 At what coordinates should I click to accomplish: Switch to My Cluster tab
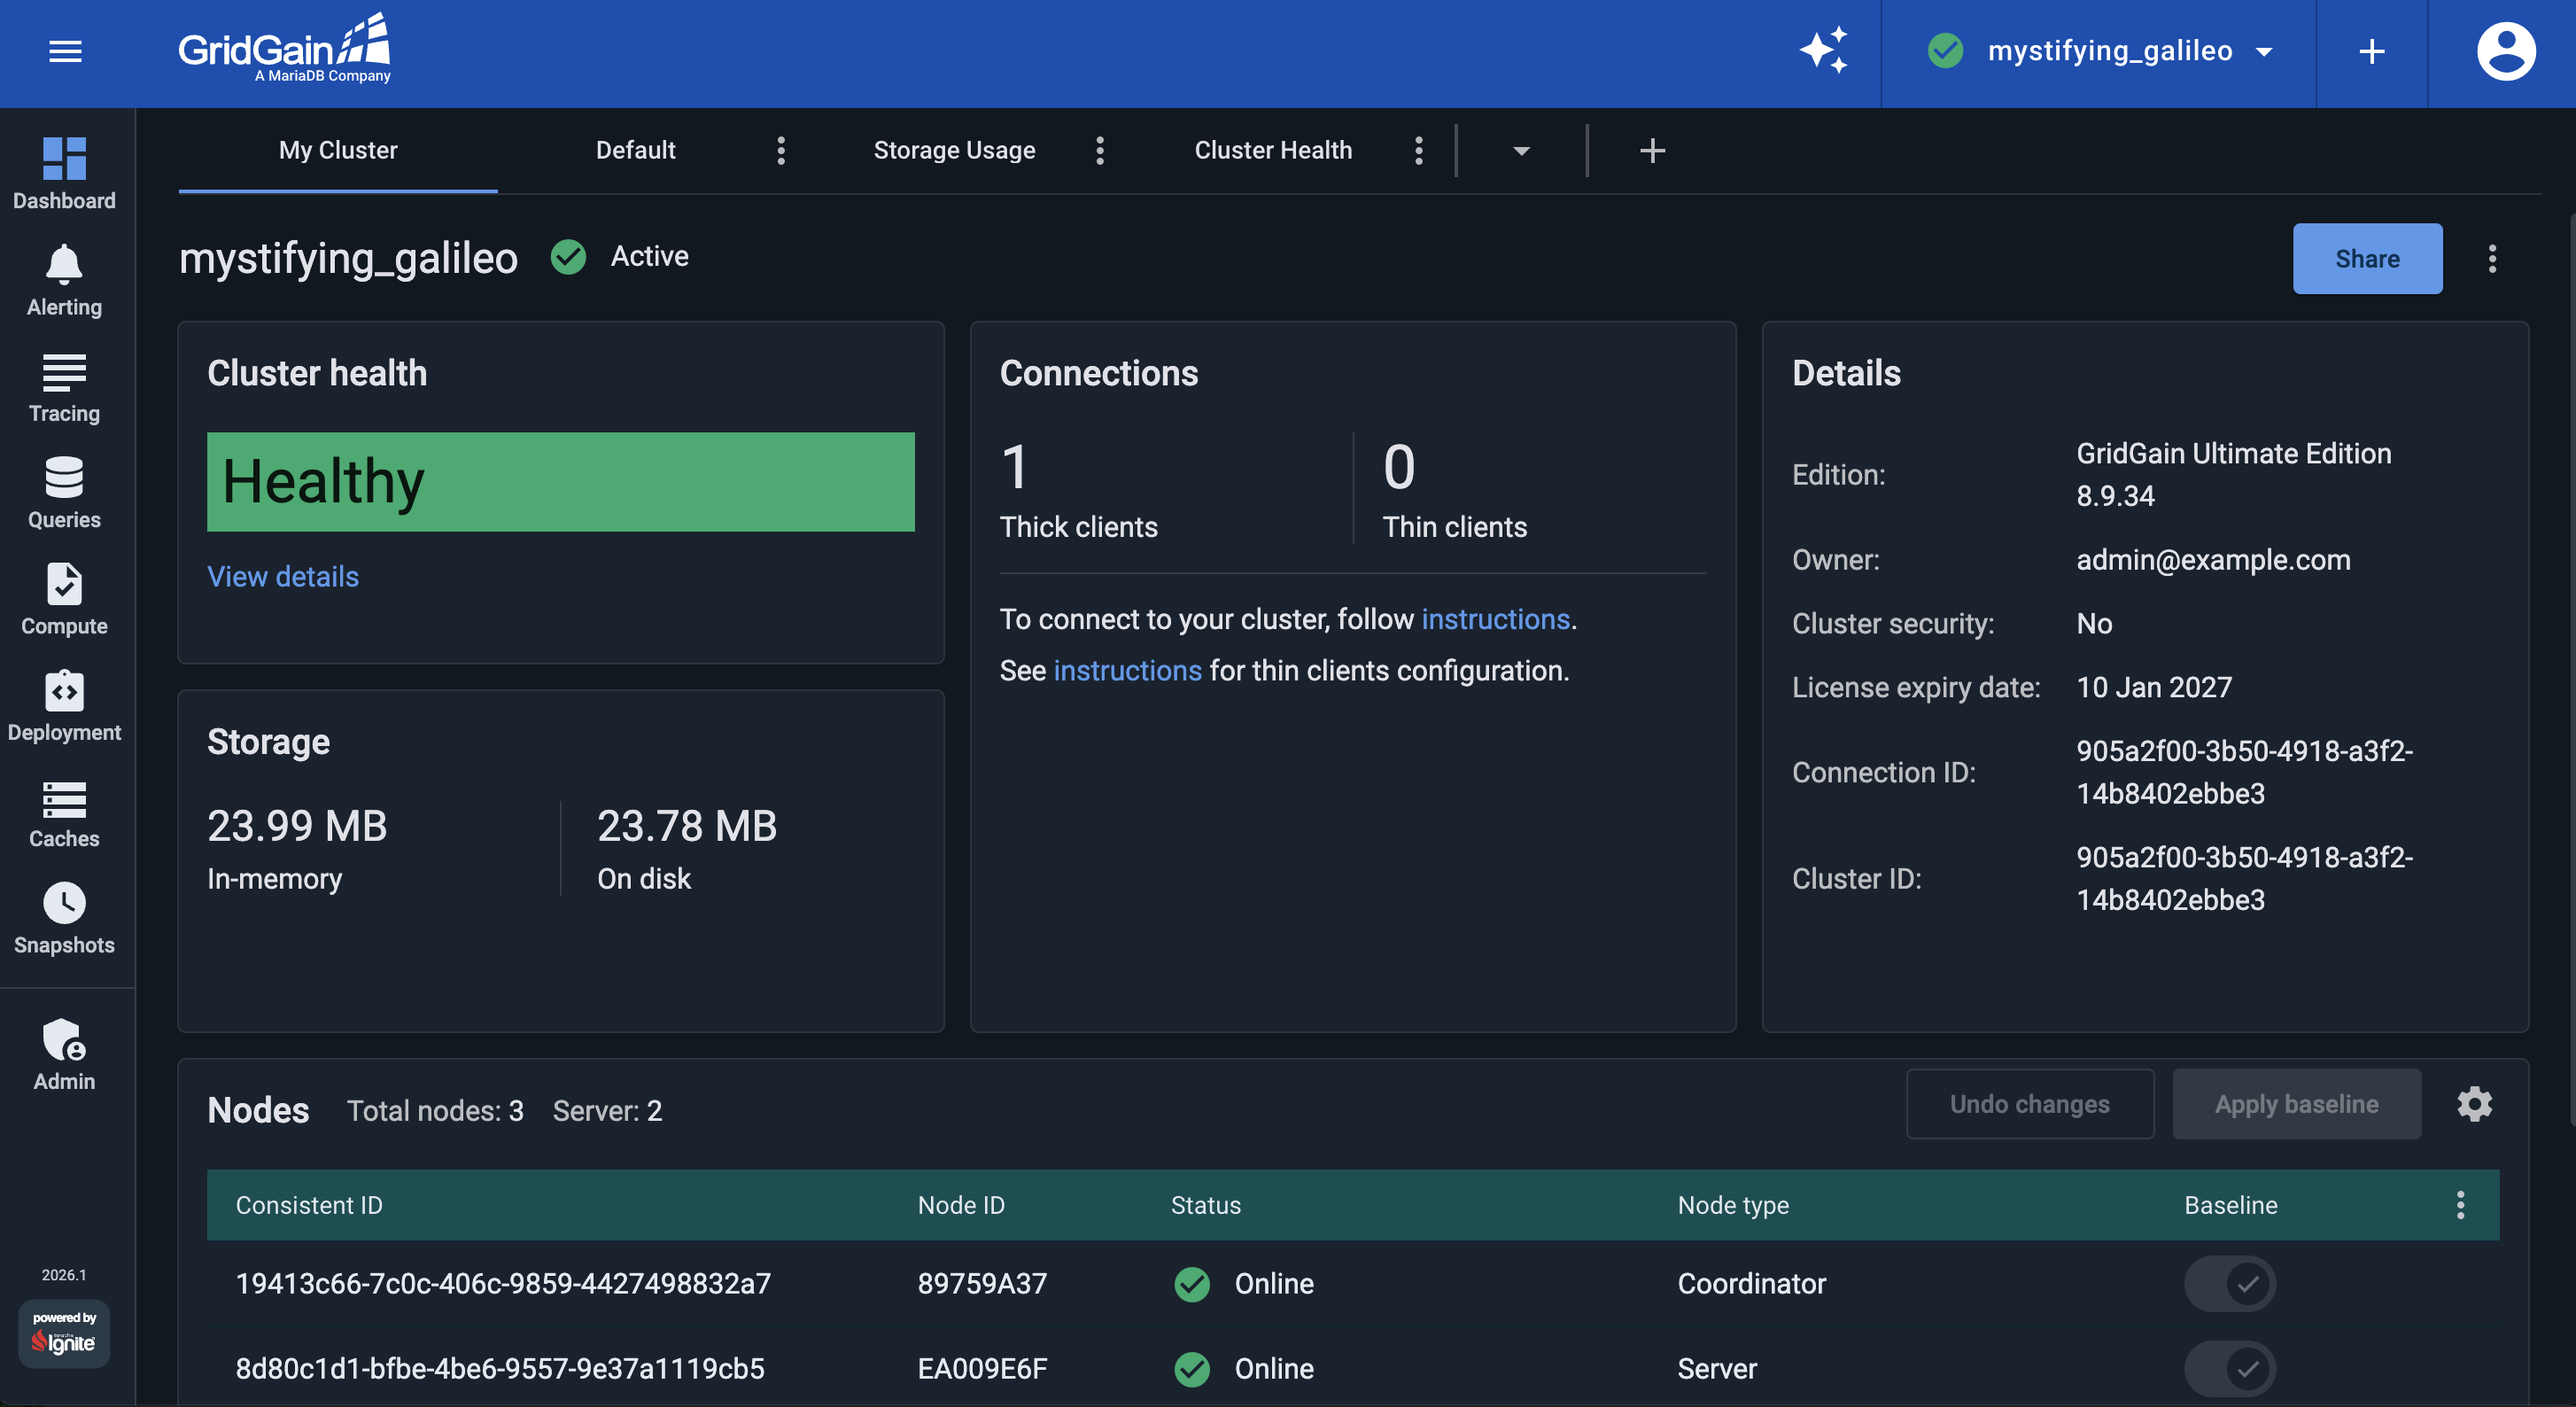[338, 150]
